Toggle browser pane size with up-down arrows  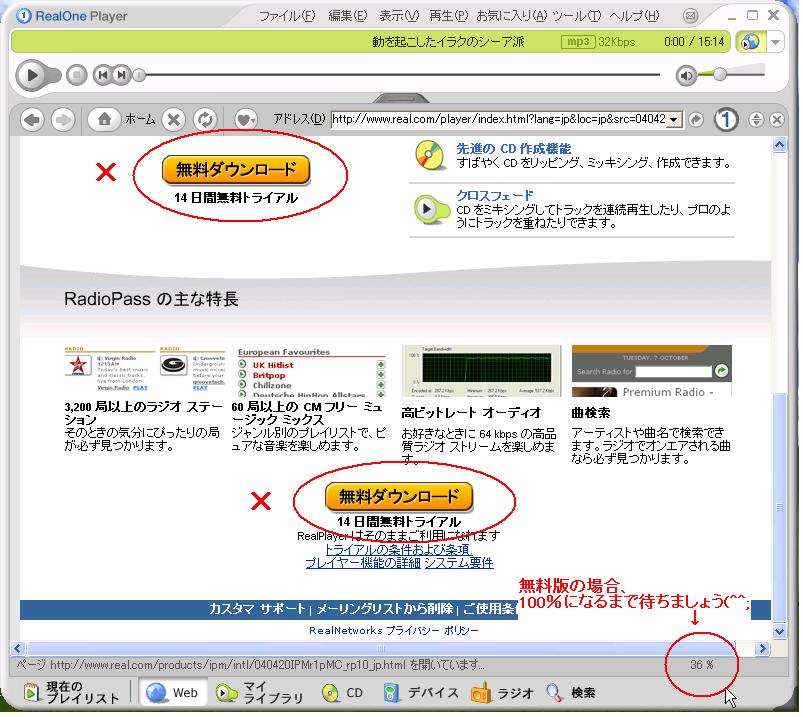(756, 120)
